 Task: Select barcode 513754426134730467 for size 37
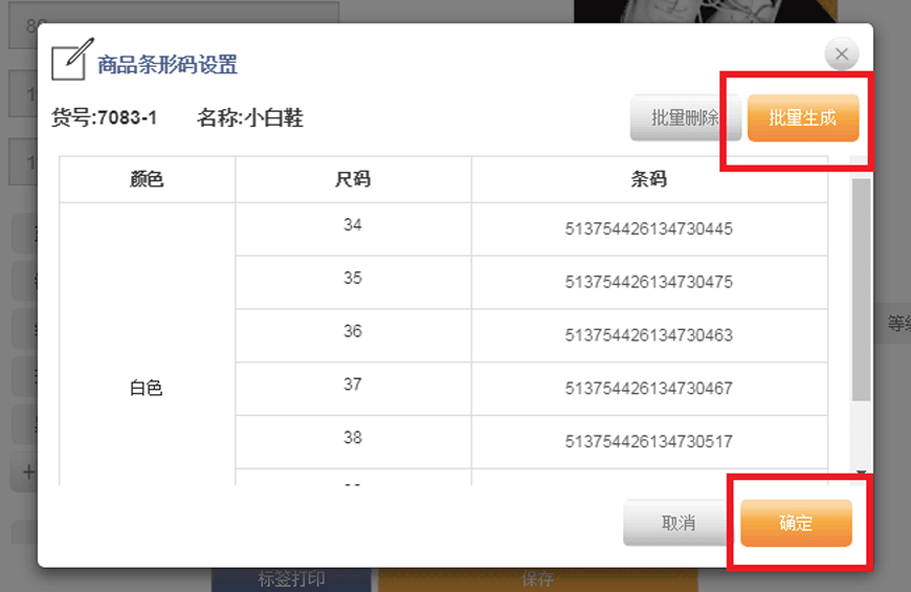(649, 388)
